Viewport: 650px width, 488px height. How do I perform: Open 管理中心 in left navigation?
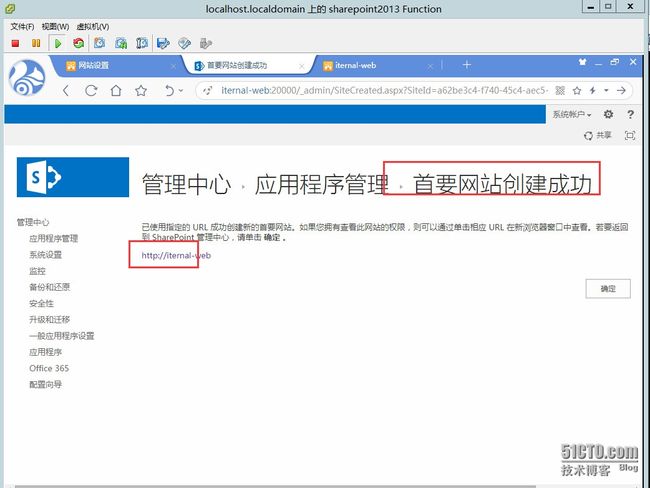coord(33,222)
